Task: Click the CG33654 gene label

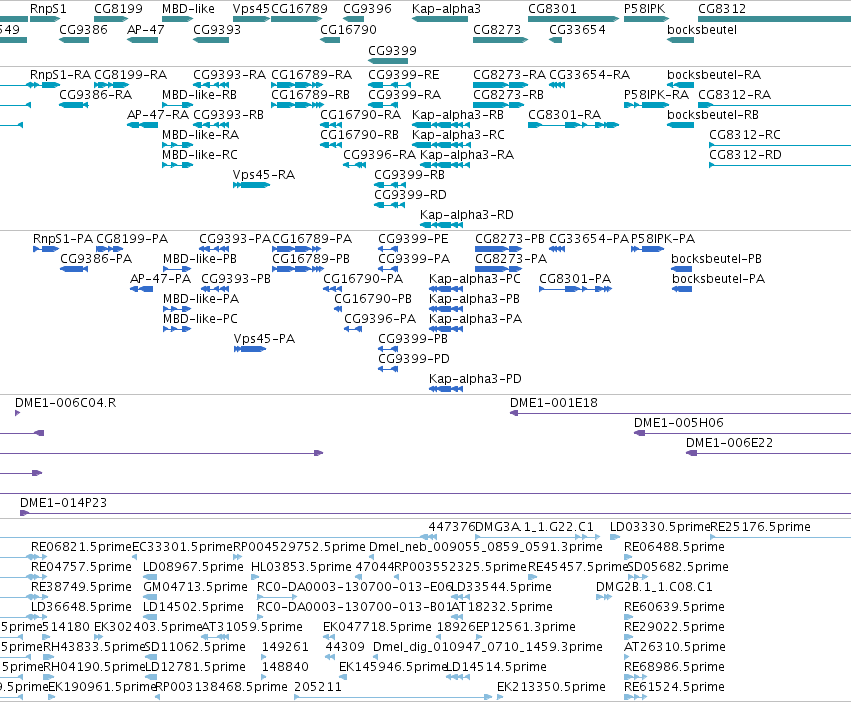Action: tap(577, 29)
